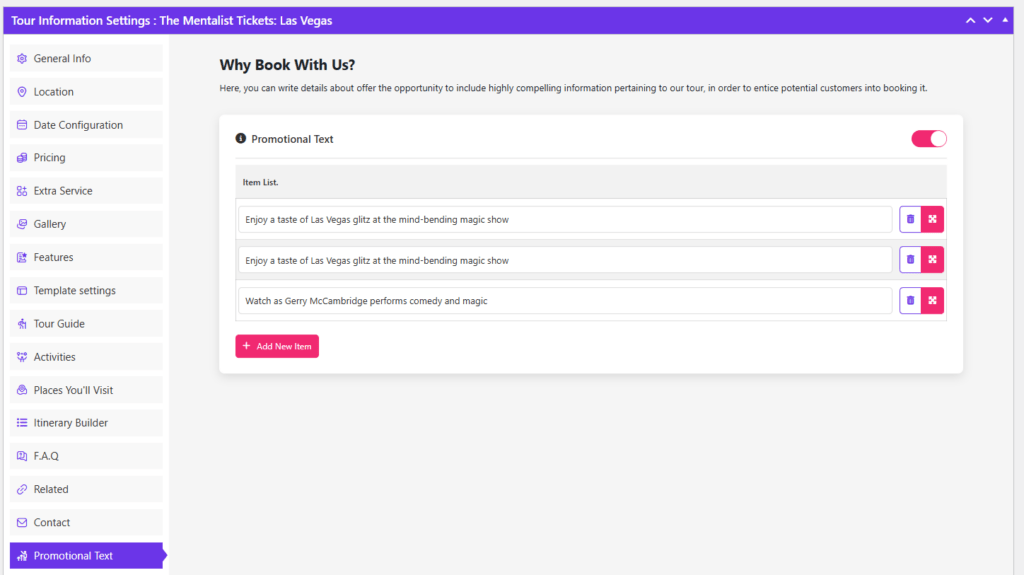Switch to the Location tab
The height and width of the screenshot is (575, 1024).
click(x=86, y=91)
